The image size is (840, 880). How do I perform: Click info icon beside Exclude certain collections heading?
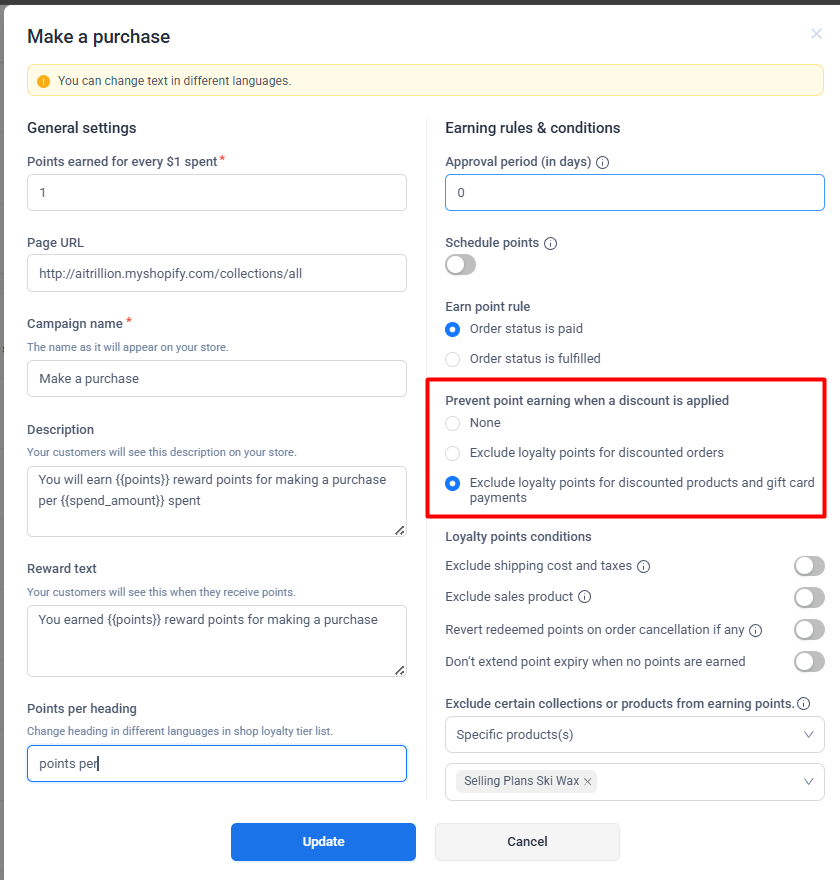(x=804, y=704)
